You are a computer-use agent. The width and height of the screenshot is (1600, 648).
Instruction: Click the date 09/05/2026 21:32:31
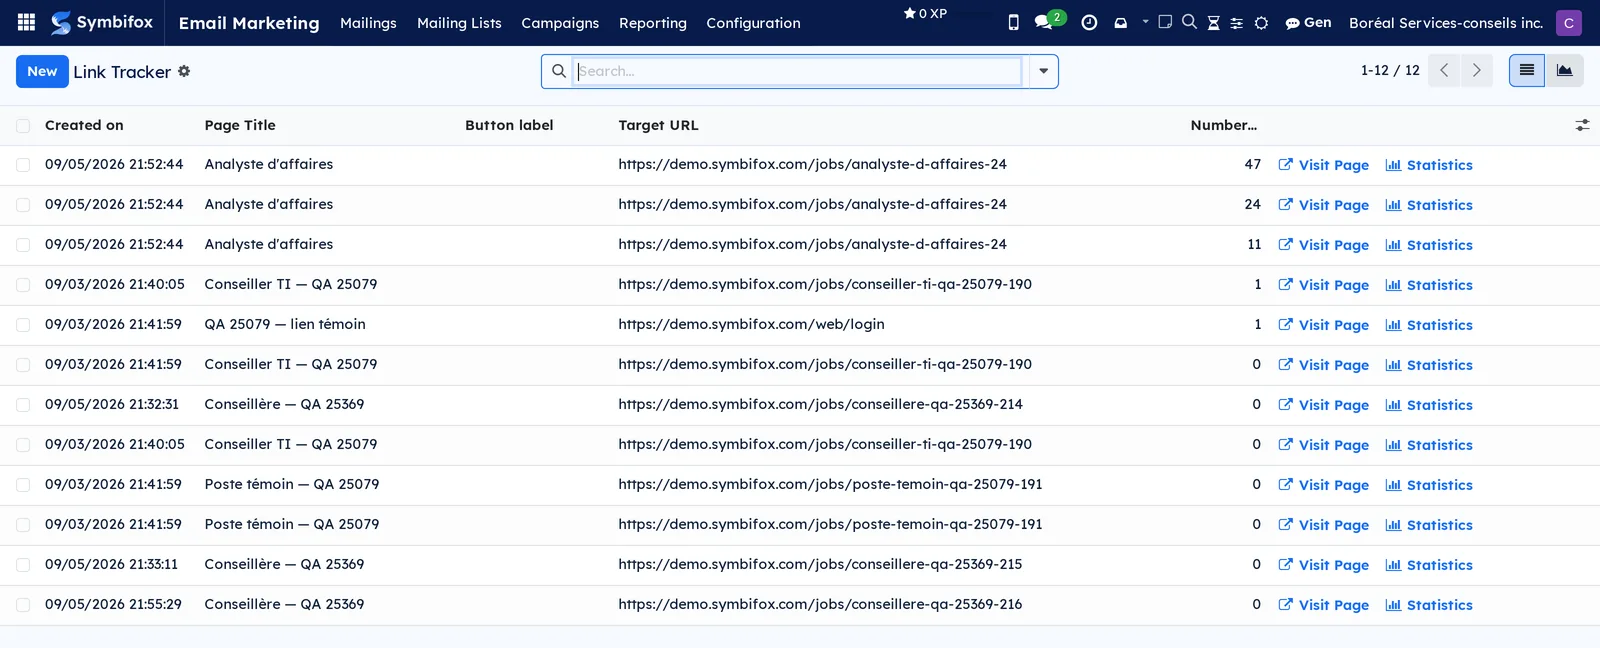(x=112, y=404)
